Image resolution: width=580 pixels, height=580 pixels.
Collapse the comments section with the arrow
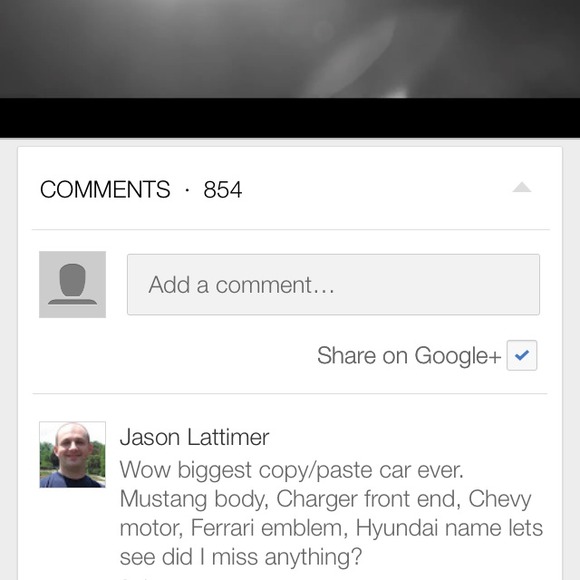[x=522, y=188]
